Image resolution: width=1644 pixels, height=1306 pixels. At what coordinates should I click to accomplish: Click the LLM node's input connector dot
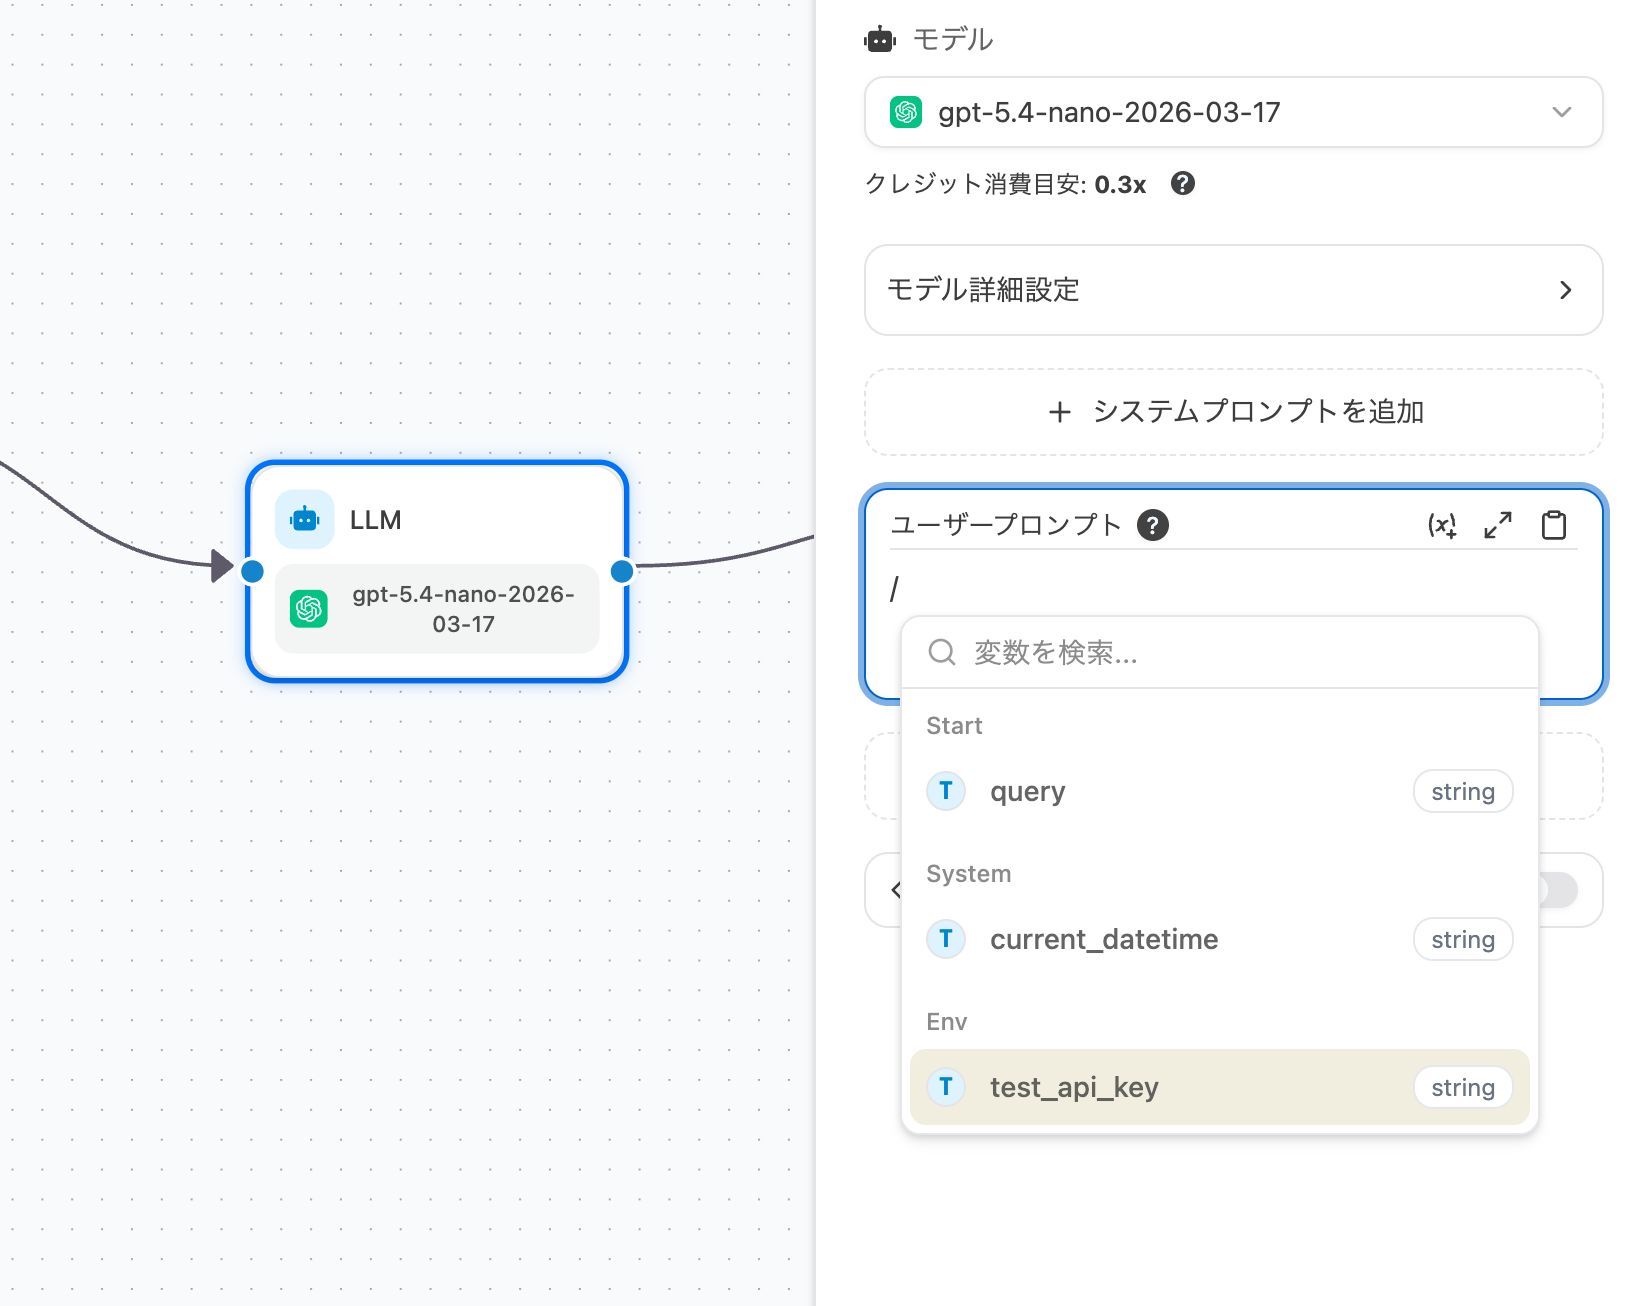pyautogui.click(x=253, y=571)
